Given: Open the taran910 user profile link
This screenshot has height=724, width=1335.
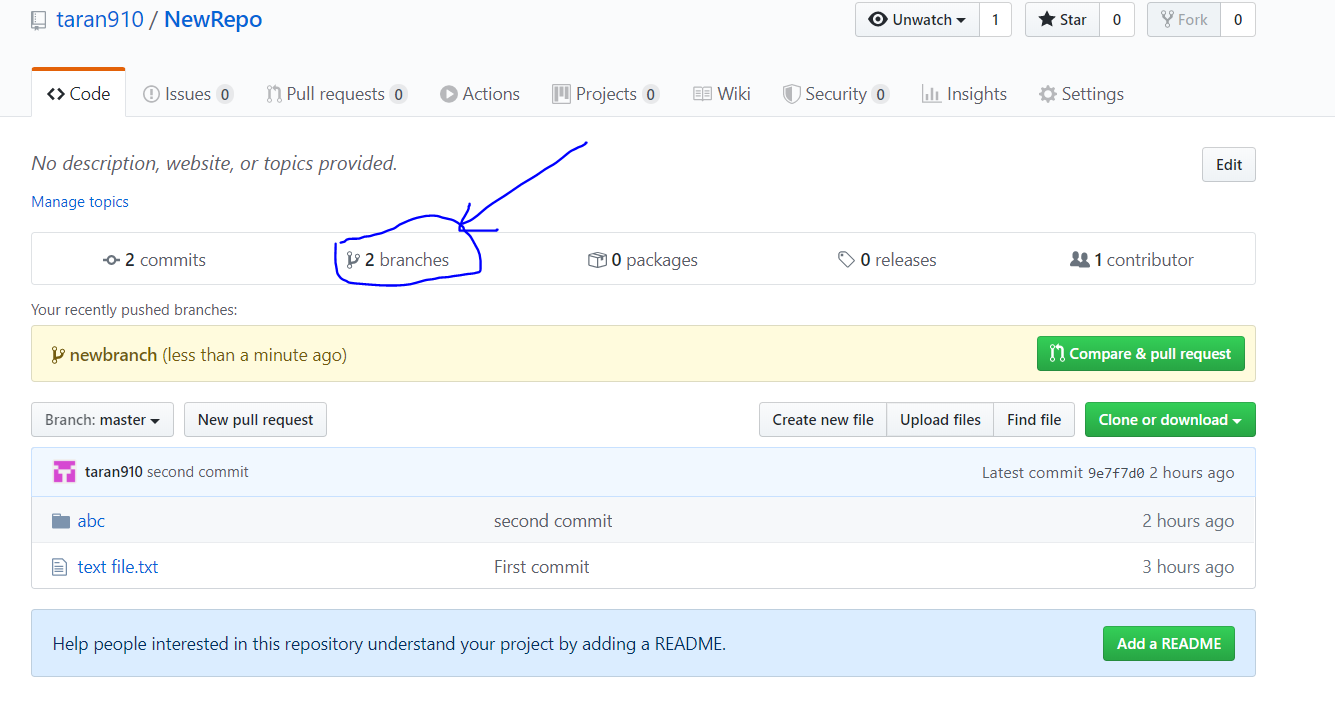Looking at the screenshot, I should coord(100,20).
